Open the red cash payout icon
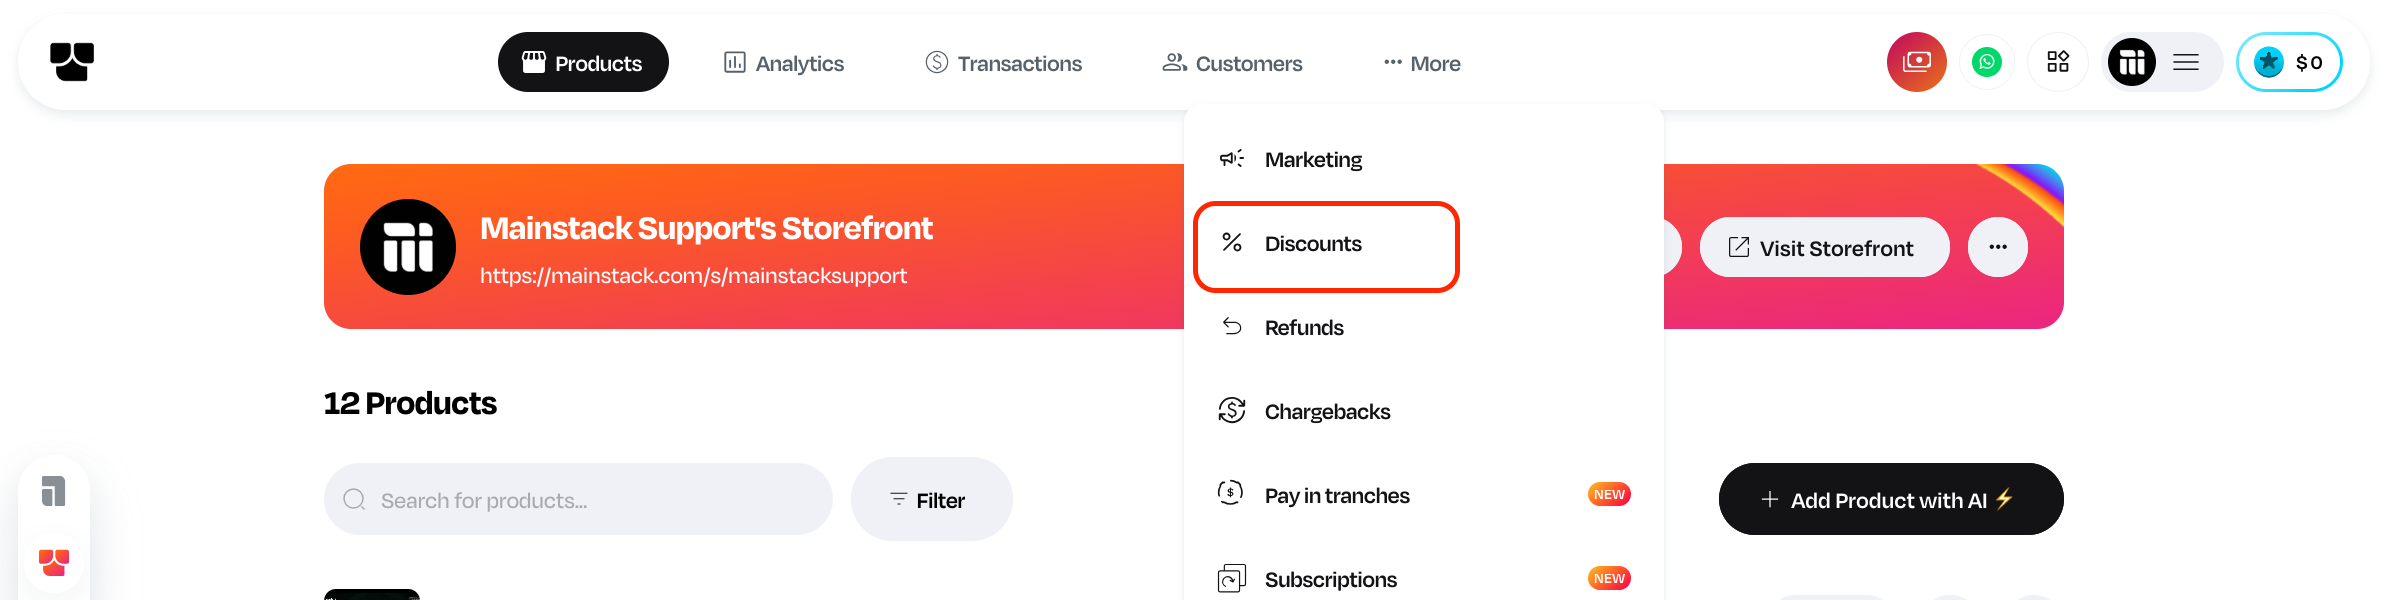 tap(1916, 62)
